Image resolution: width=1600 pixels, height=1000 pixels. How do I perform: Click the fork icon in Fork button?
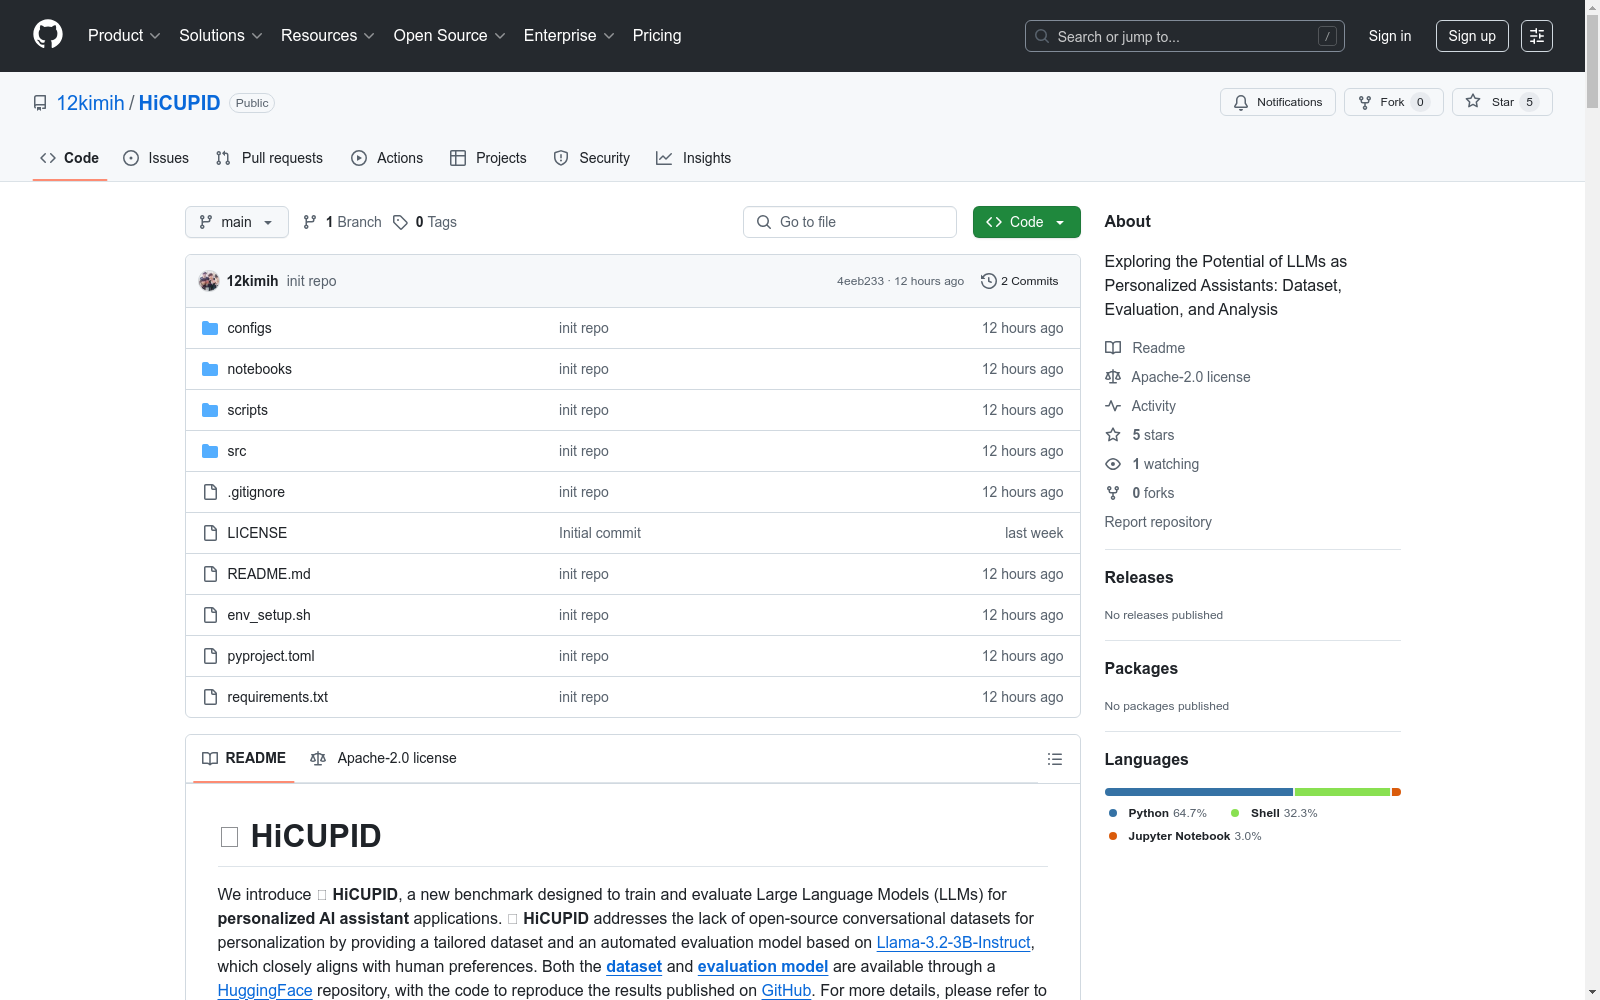tap(1365, 102)
